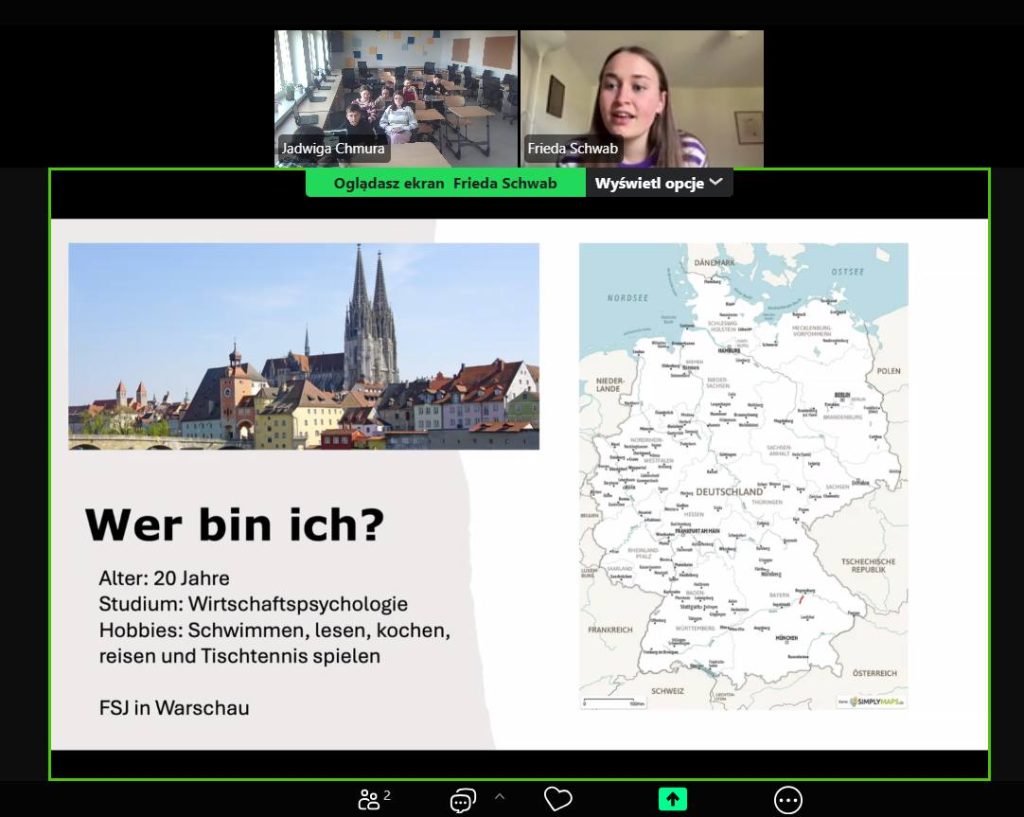The height and width of the screenshot is (817, 1024).
Task: Click the "Wer bin ich?" slide heading
Action: pos(234,524)
